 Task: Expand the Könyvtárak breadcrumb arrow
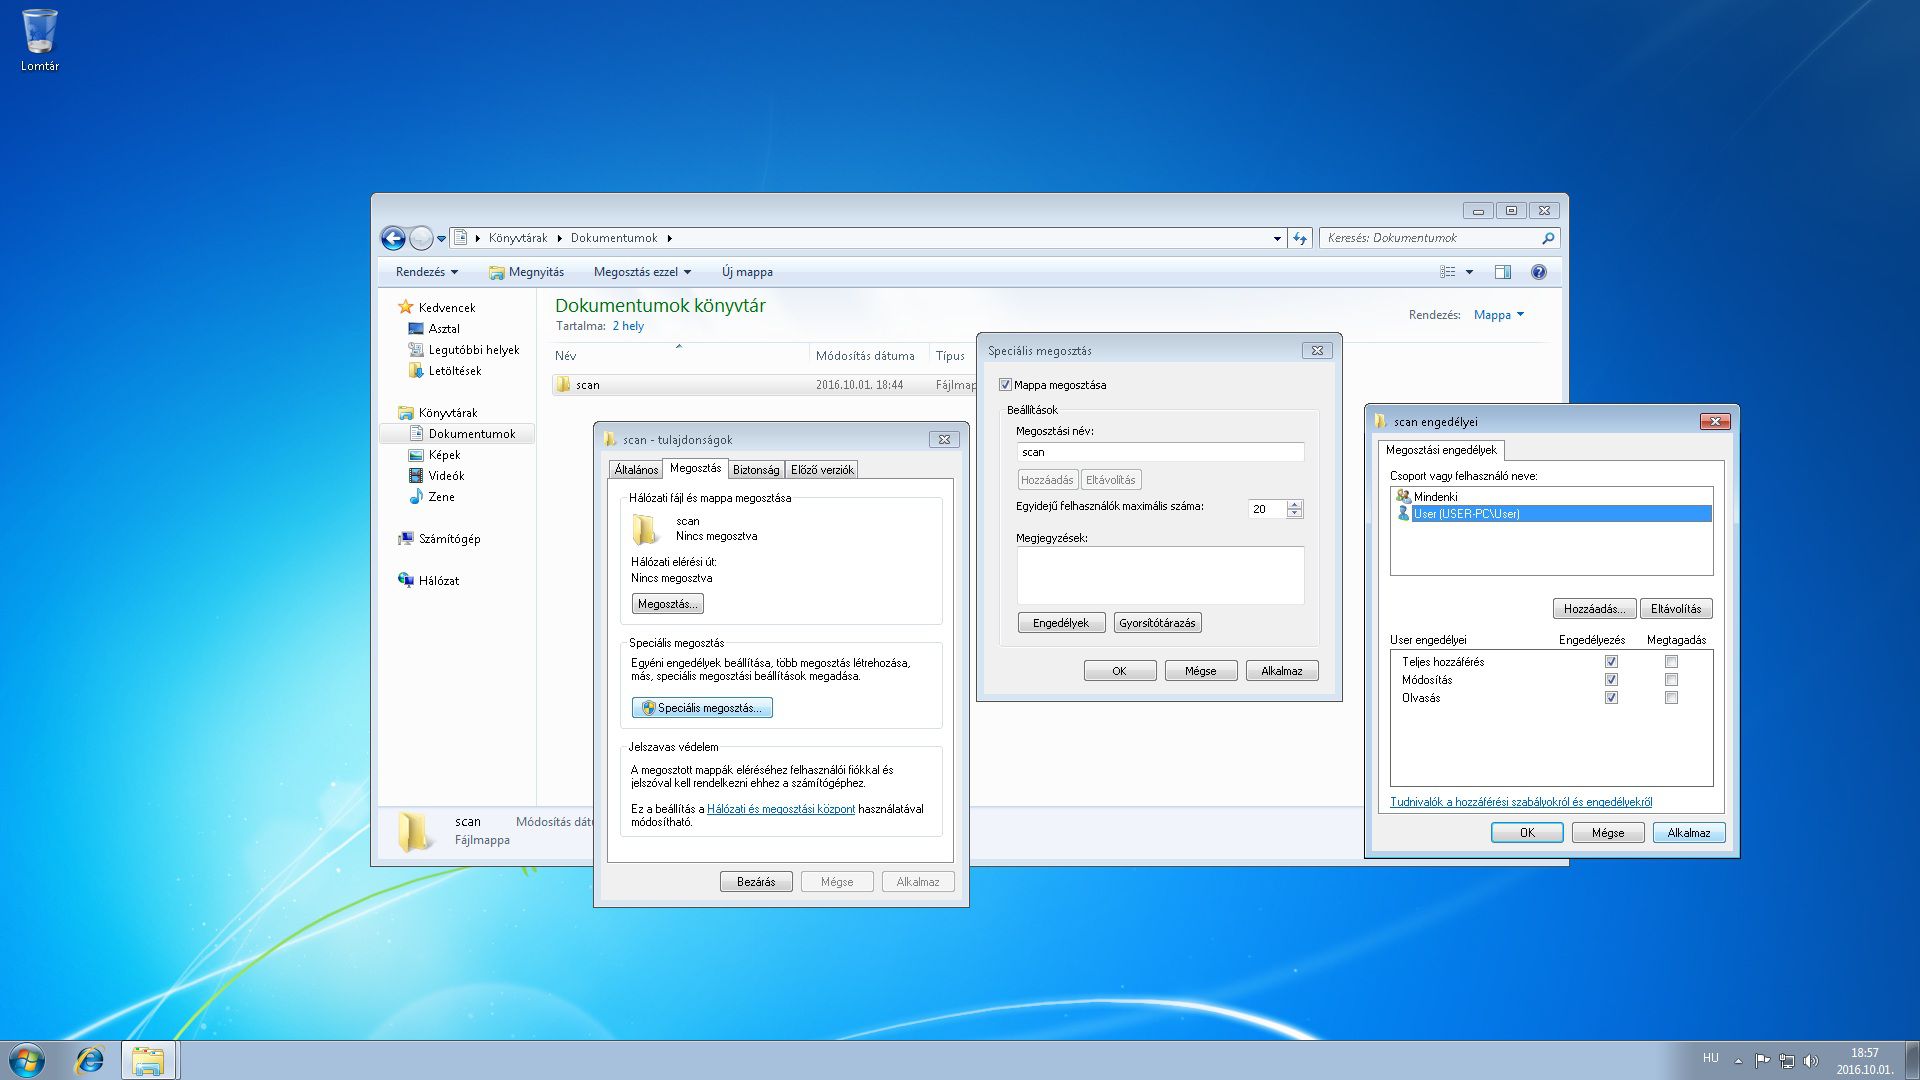pos(560,238)
